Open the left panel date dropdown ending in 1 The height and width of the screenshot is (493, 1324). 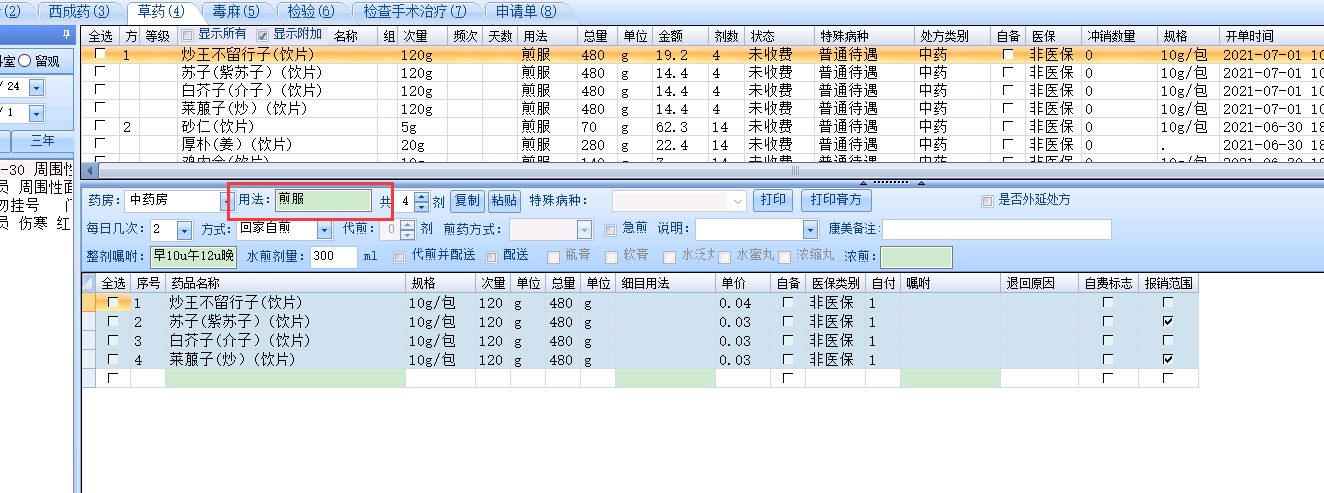point(37,112)
